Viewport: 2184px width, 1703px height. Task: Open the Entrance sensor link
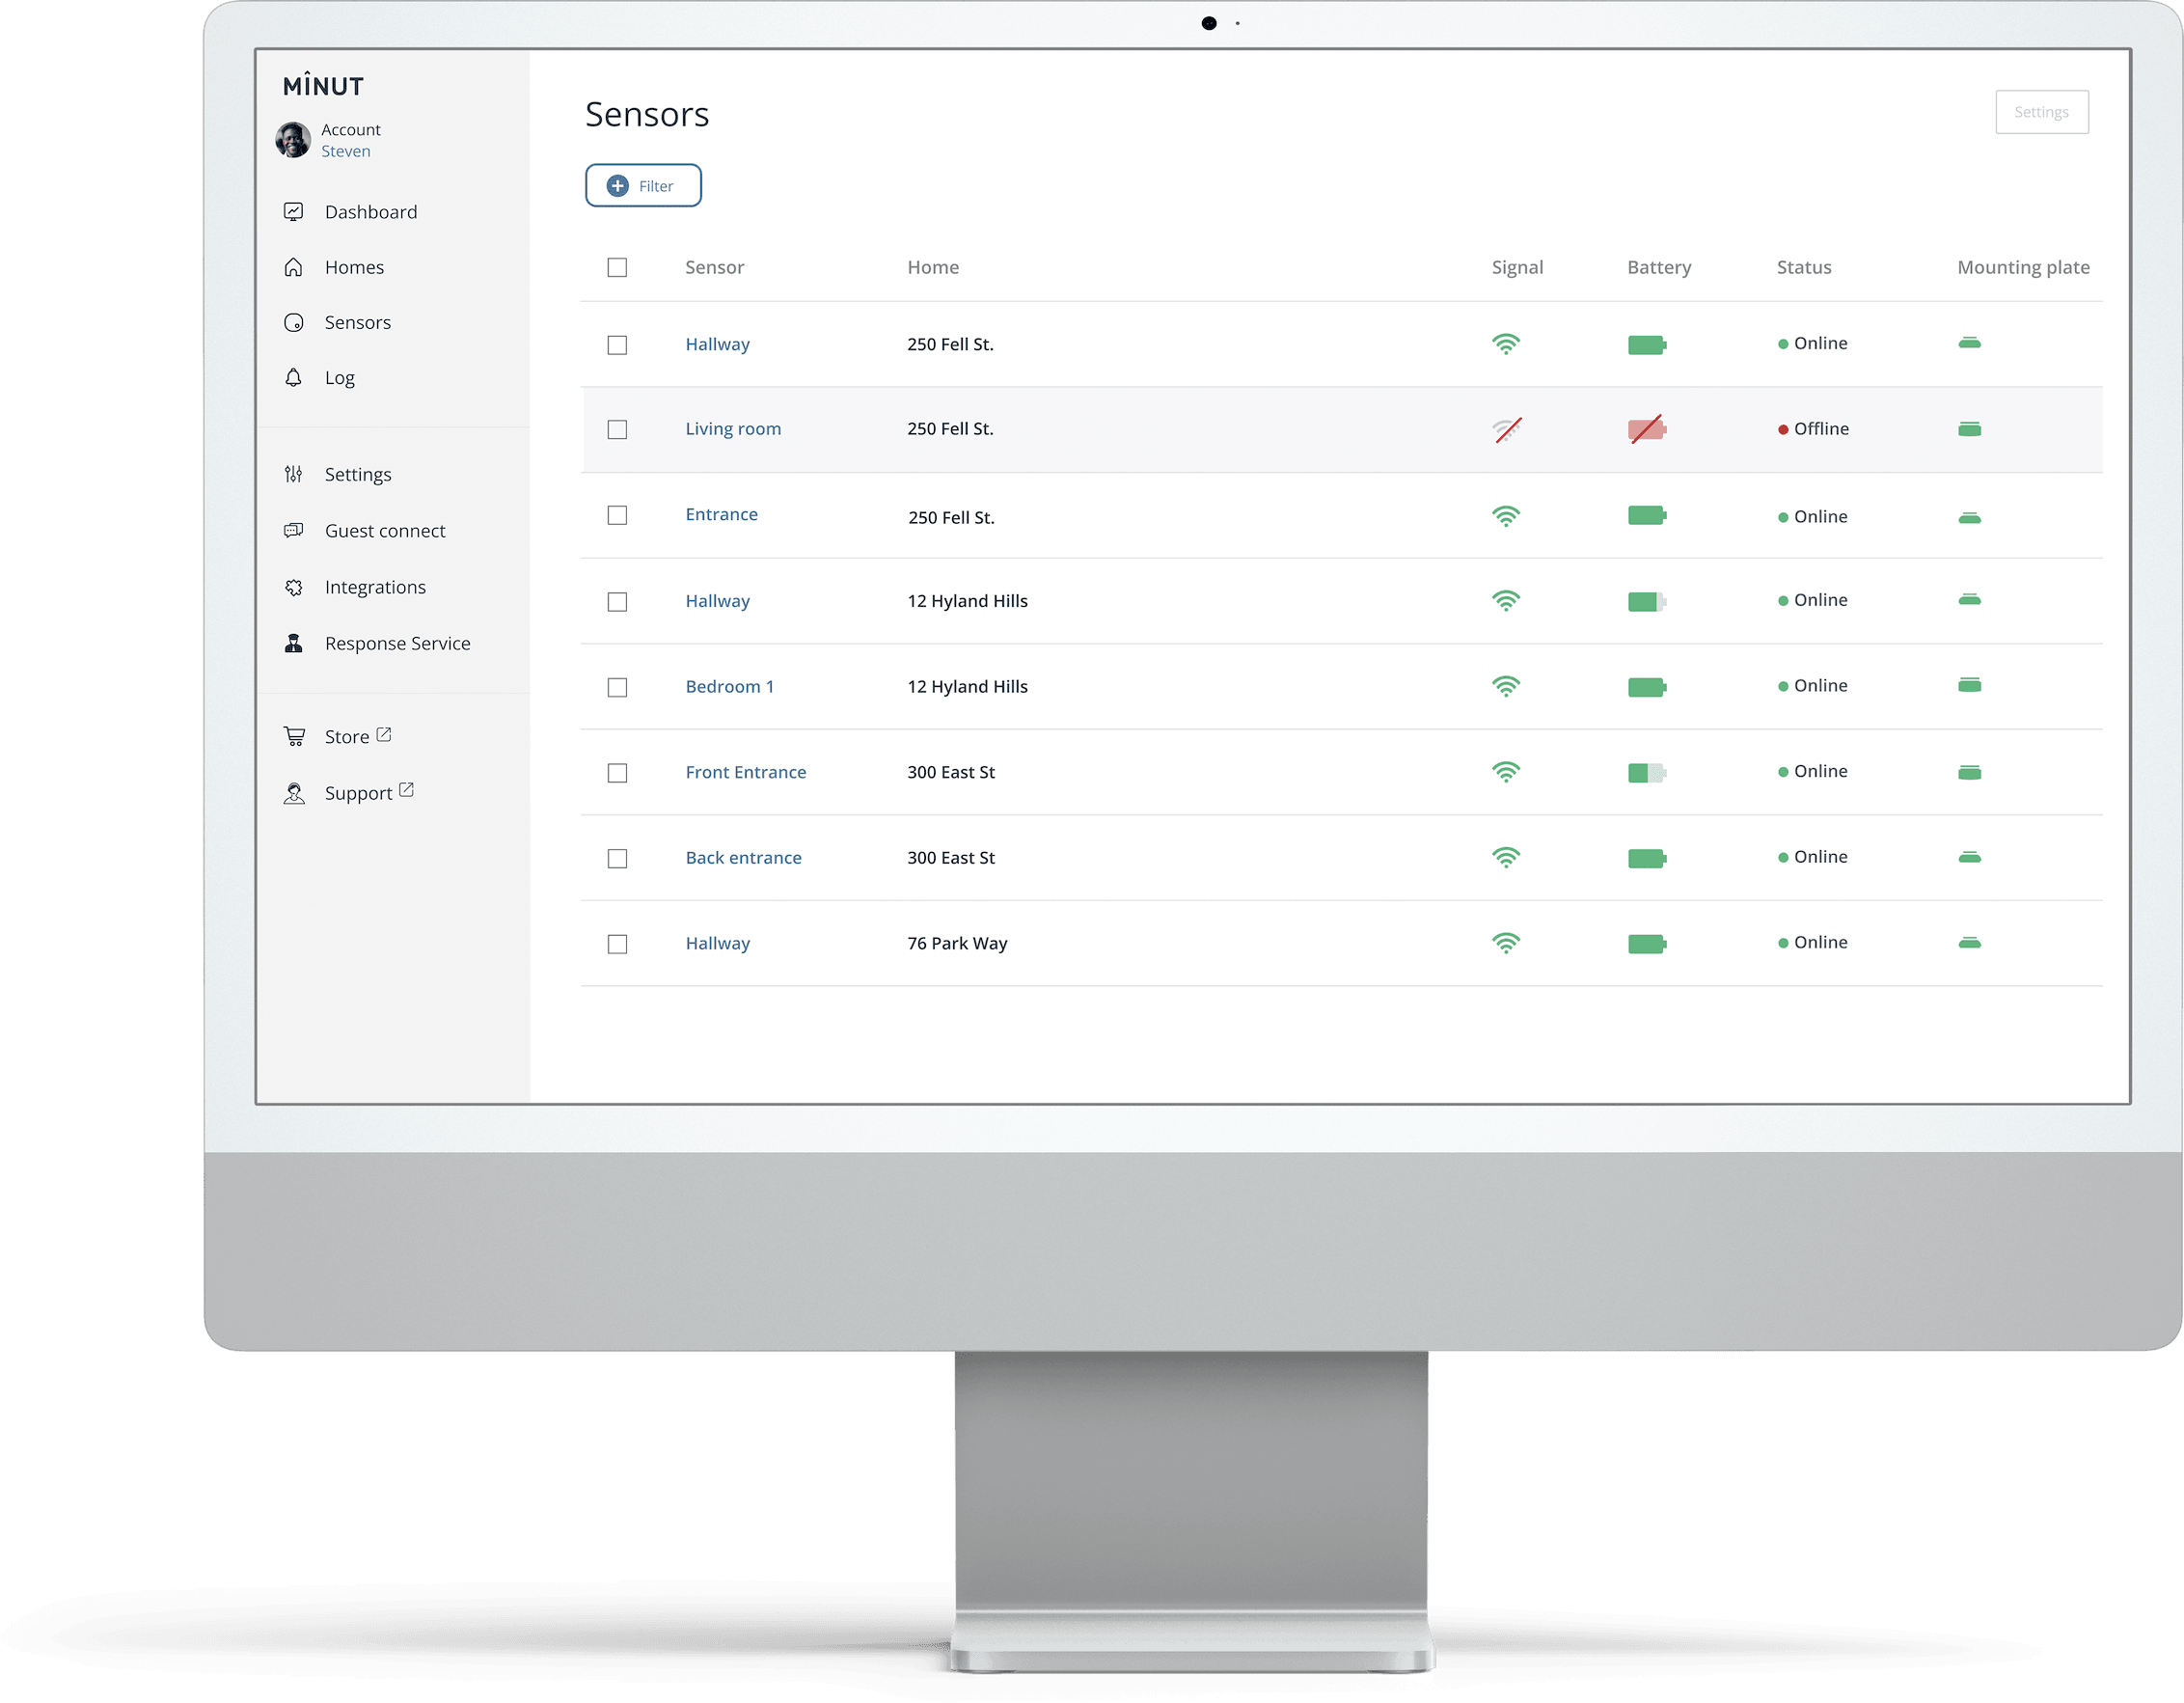point(721,514)
